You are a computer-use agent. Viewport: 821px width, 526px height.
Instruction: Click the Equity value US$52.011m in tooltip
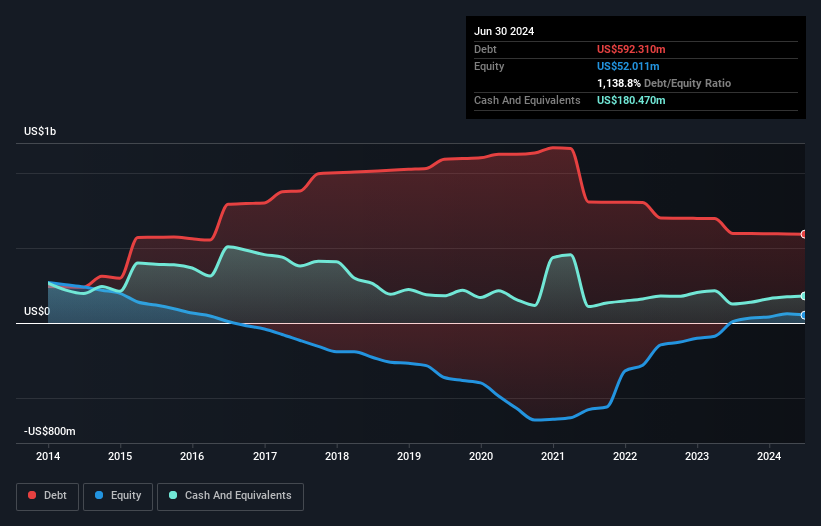coord(627,66)
